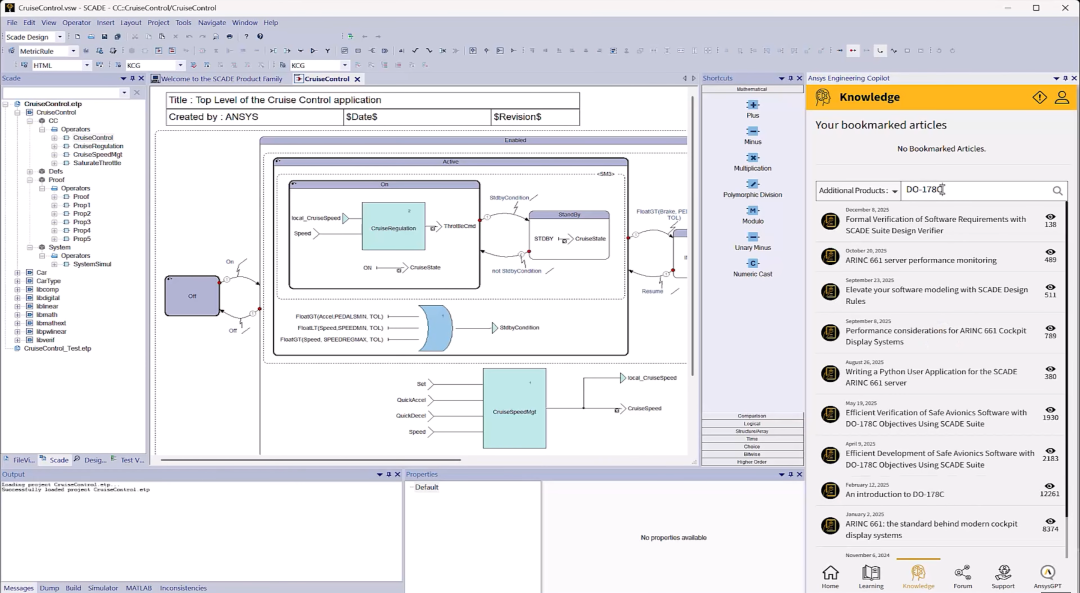Collapse the Proof package node
The height and width of the screenshot is (593, 1080).
tap(30, 180)
